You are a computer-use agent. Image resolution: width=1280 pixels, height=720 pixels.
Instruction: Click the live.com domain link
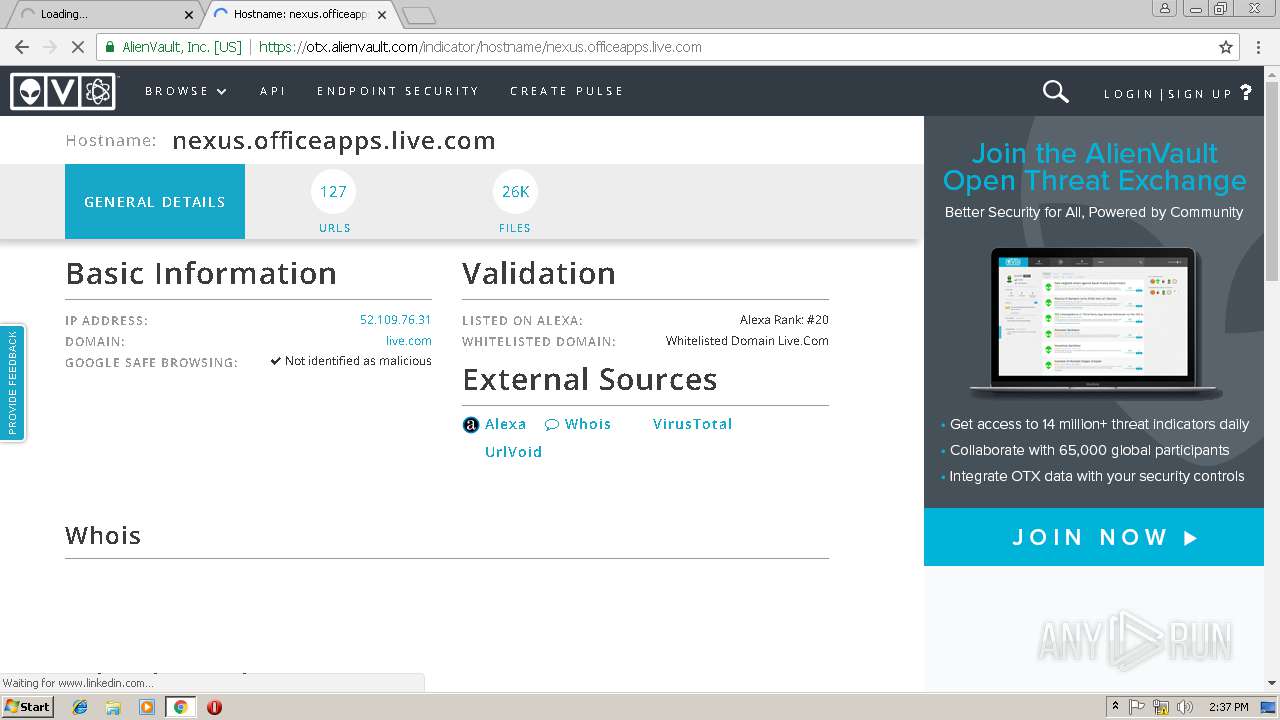click(409, 341)
